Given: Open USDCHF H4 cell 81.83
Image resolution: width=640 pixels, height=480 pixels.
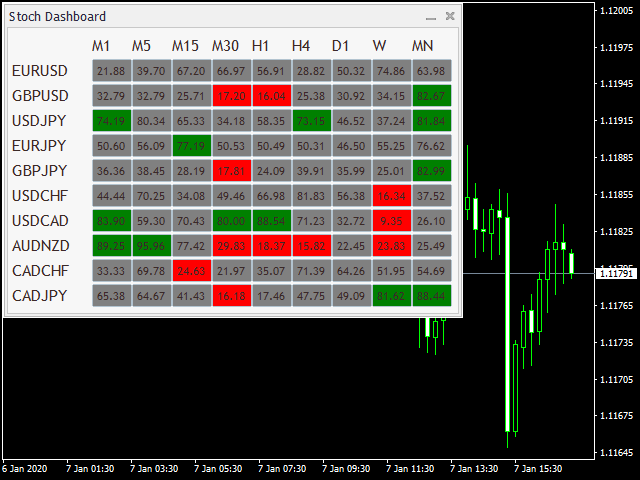Looking at the screenshot, I should (x=311, y=196).
